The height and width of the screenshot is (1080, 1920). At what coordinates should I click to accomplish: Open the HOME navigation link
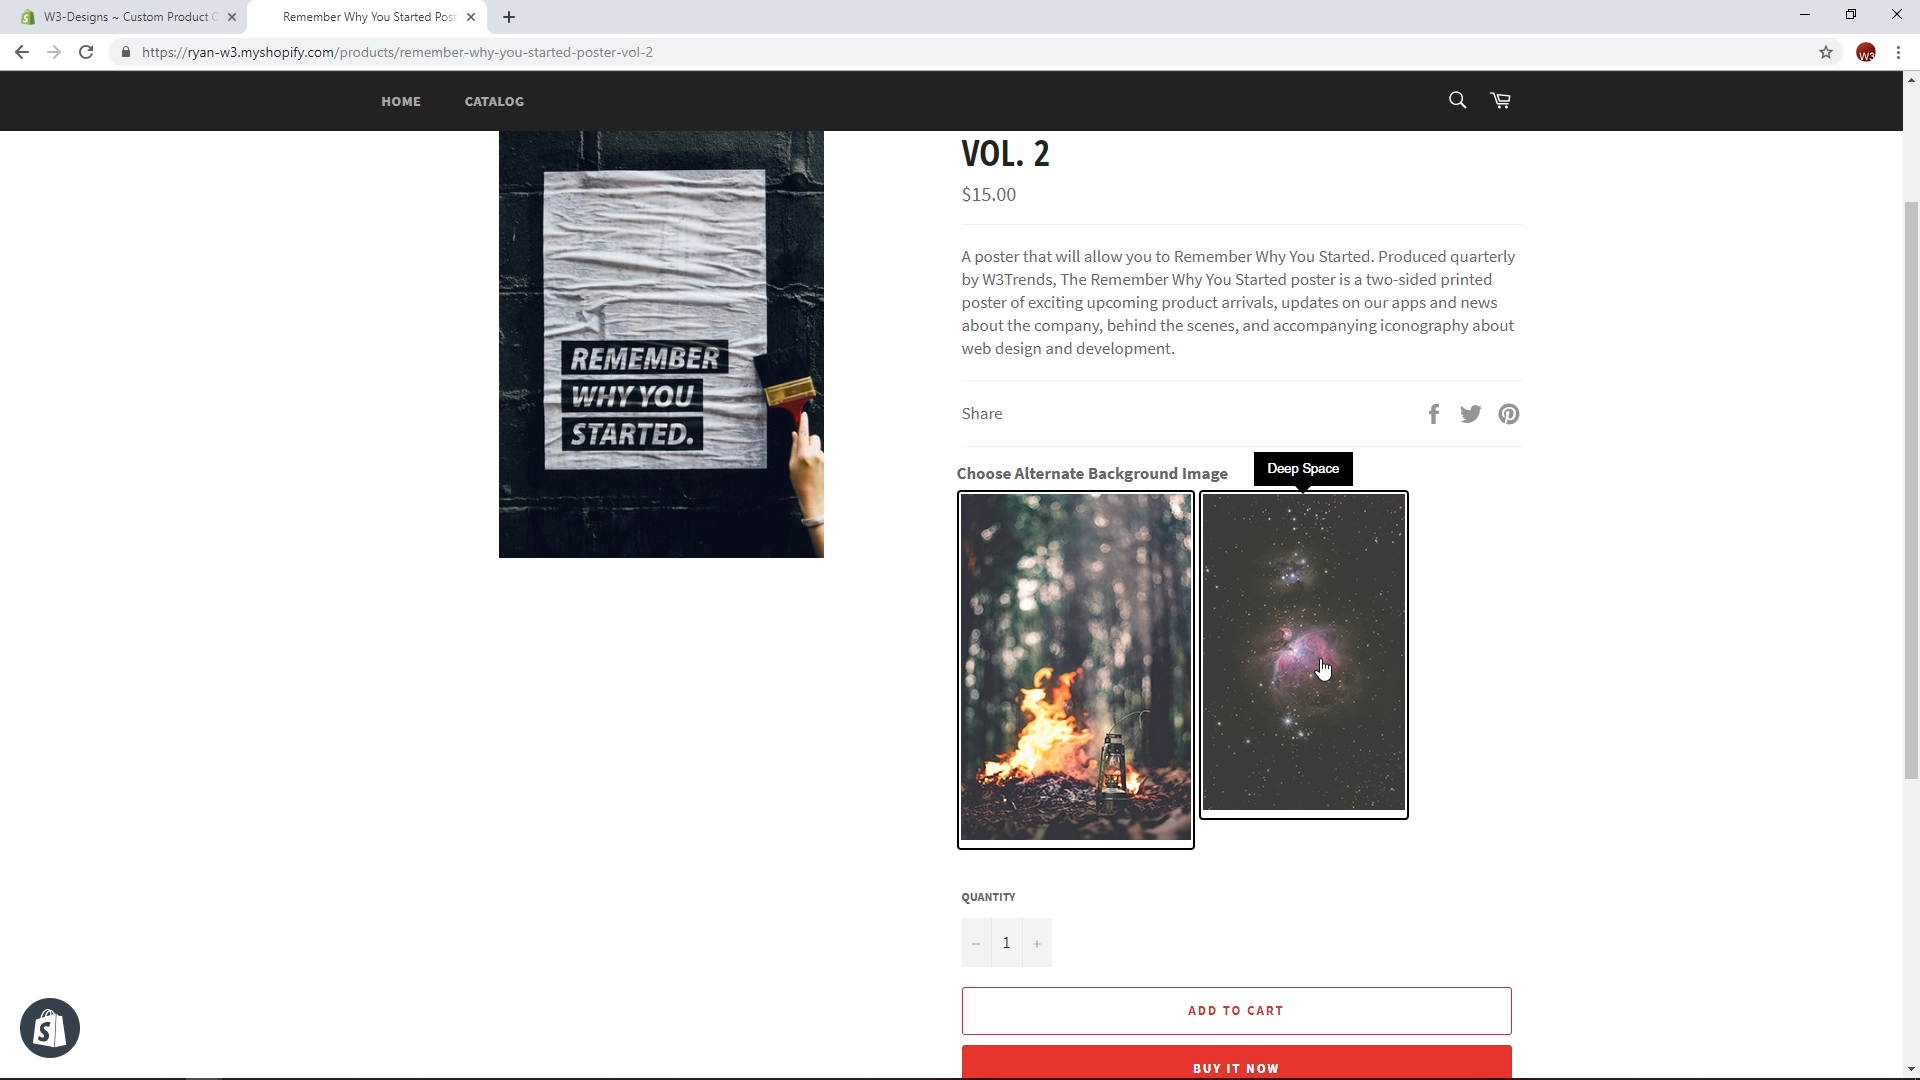(401, 101)
